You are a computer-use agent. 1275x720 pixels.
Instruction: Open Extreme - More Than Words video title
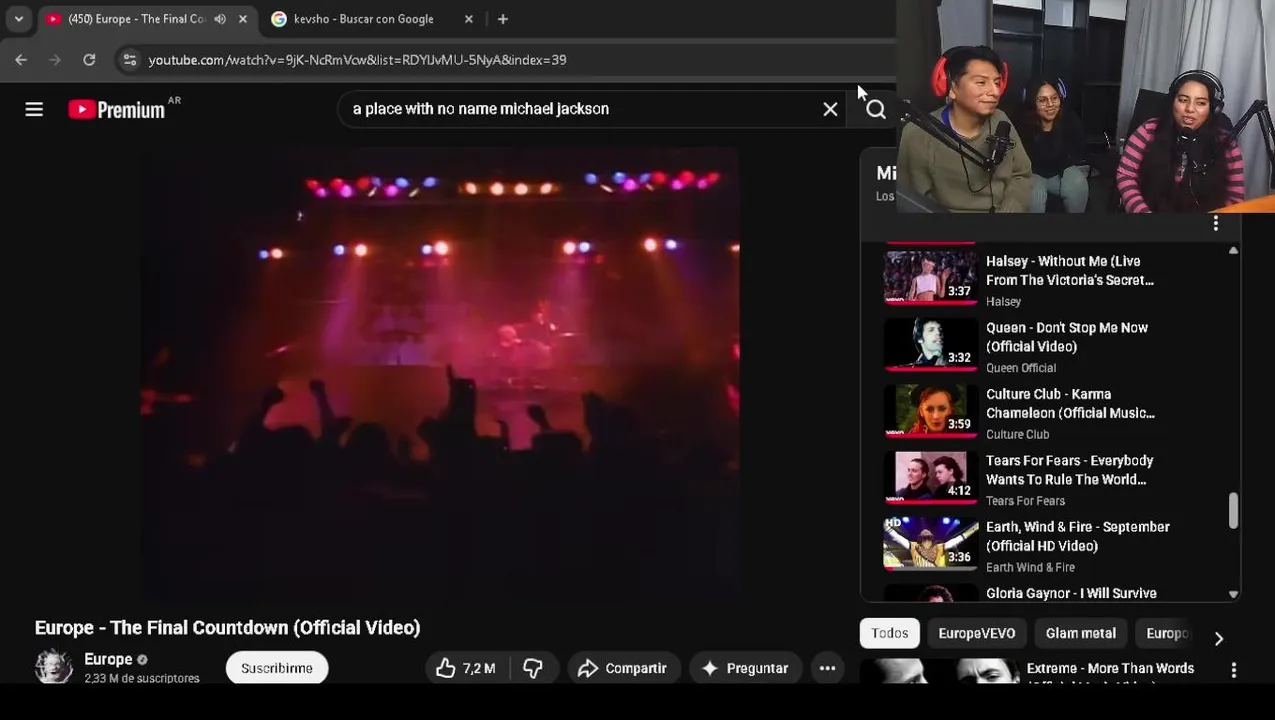click(1110, 669)
